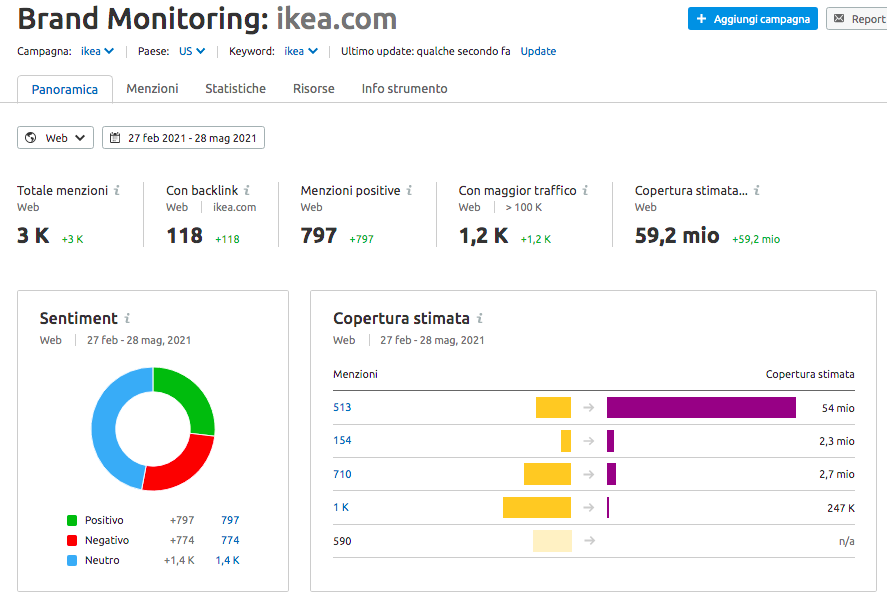Click the yellow bar in the 513 mentions row
The height and width of the screenshot is (594, 887).
pyautogui.click(x=553, y=407)
